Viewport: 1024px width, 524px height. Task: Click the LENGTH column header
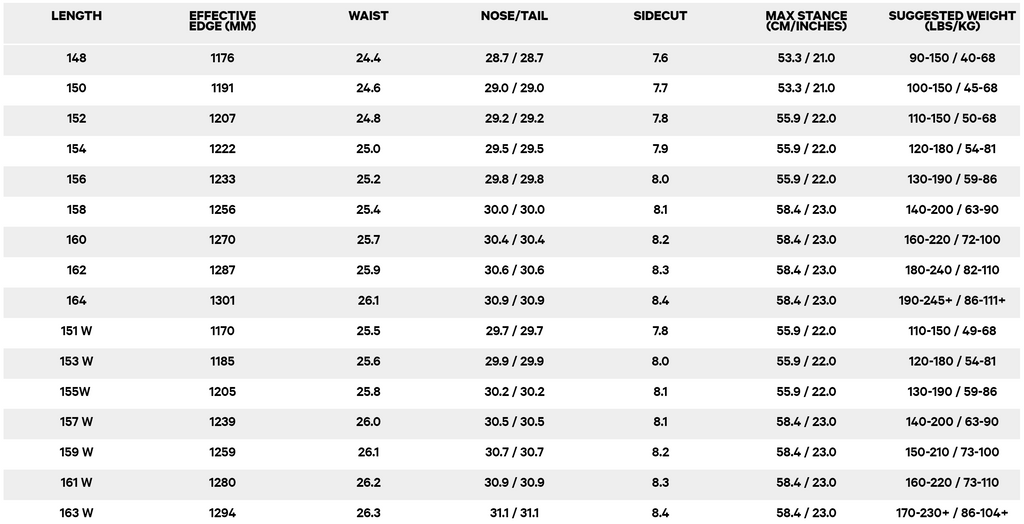click(76, 17)
